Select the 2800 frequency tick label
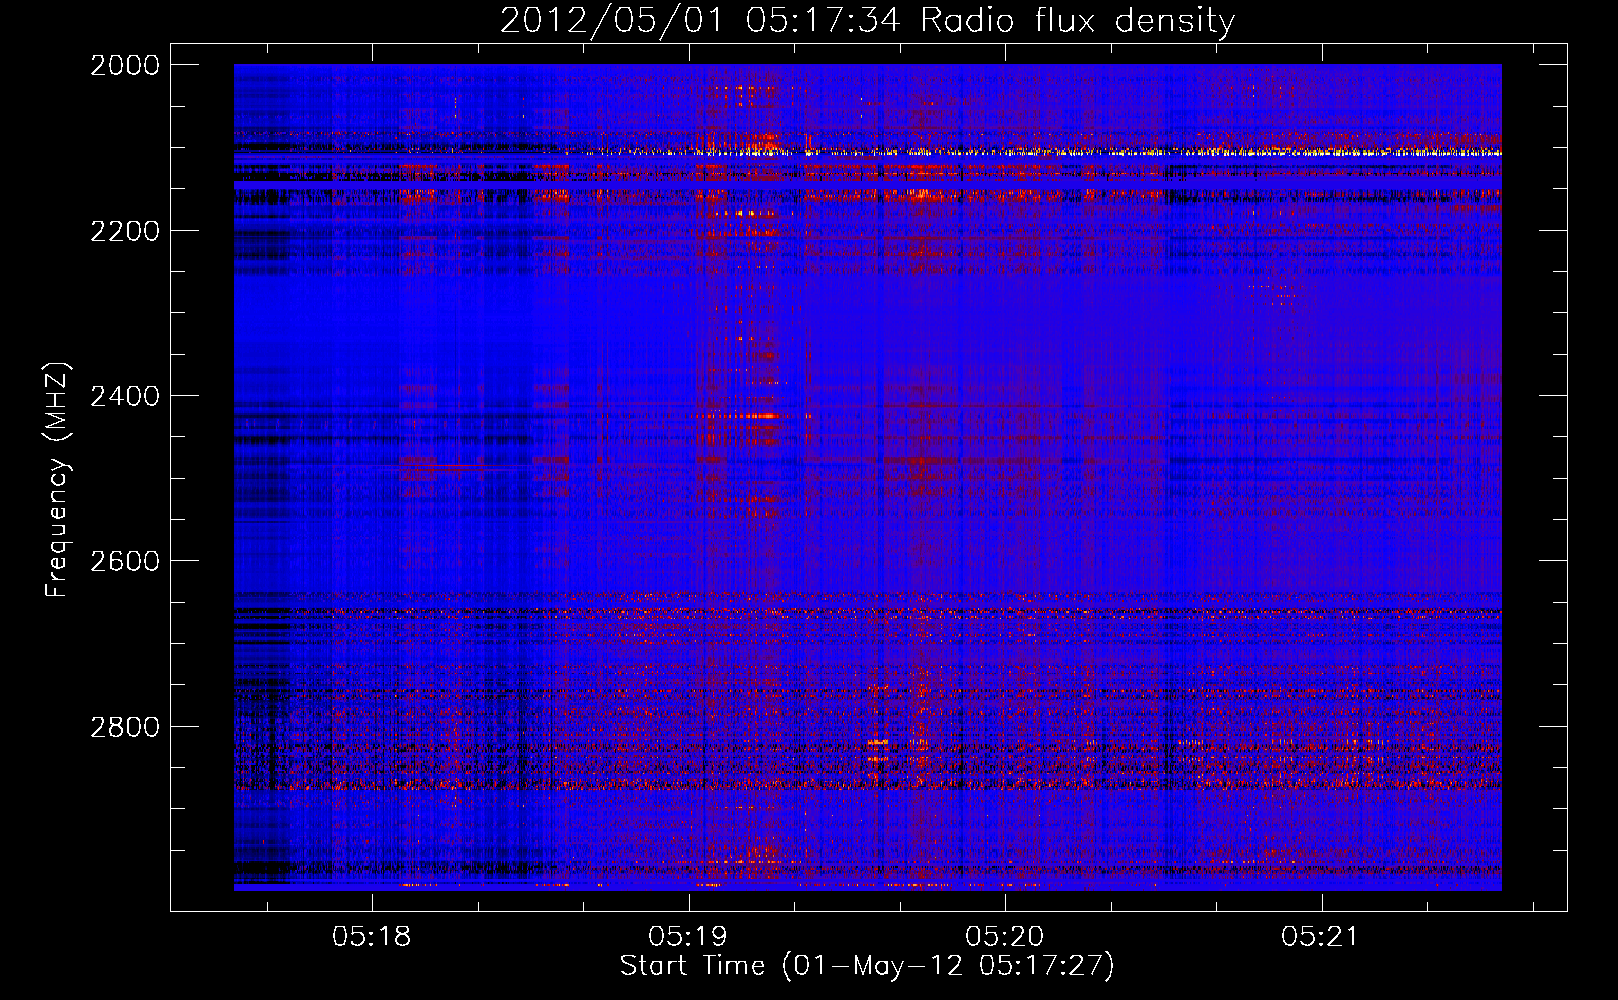This screenshot has height=1000, width=1618. (125, 726)
